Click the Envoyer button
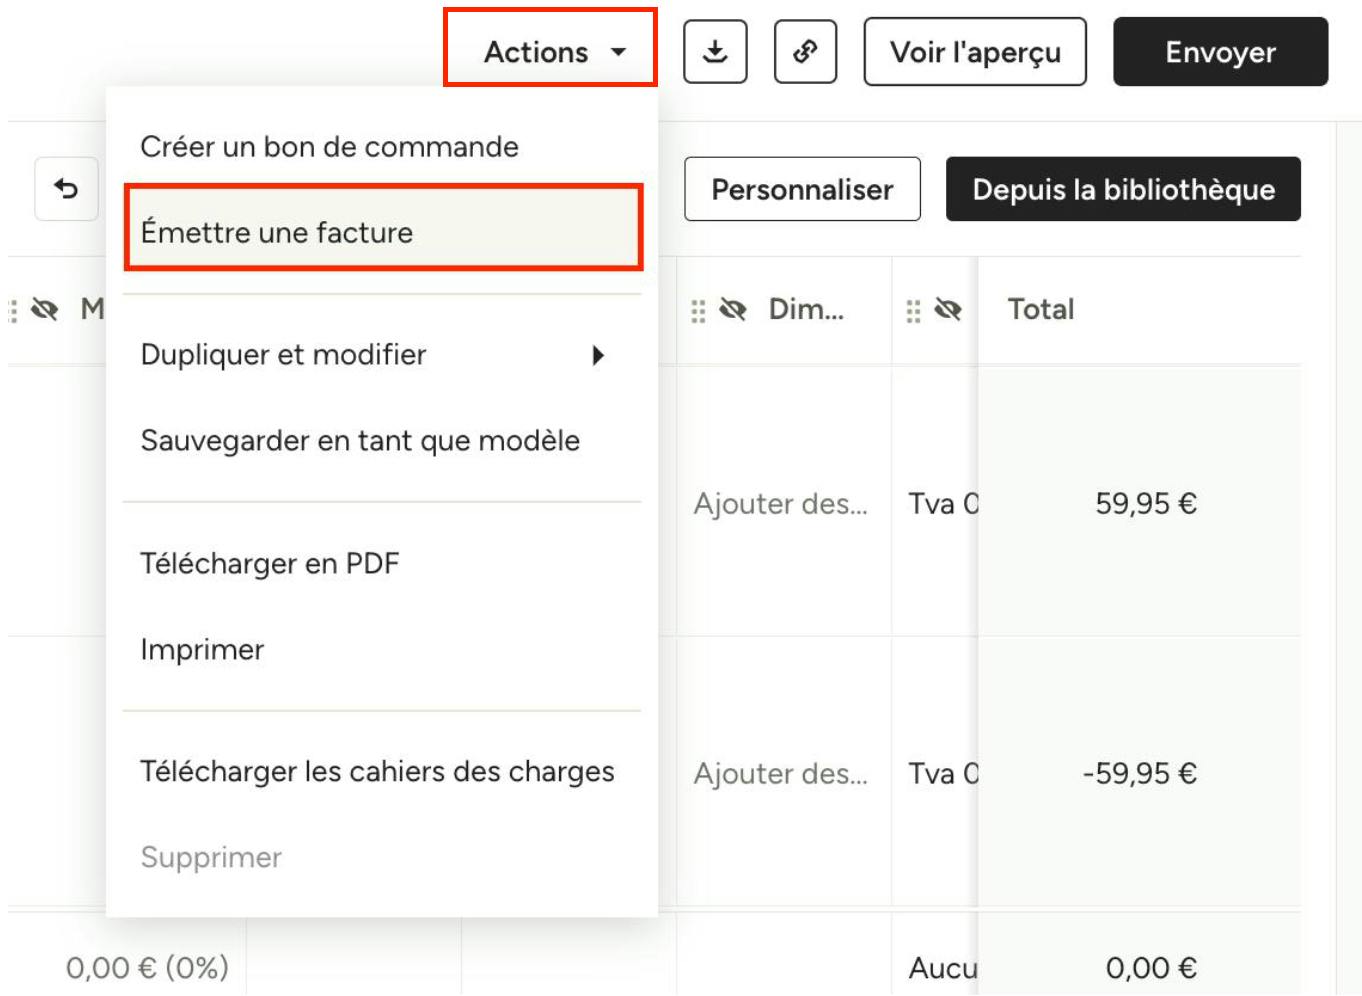Screen dimensions: 1362x996 click(1220, 52)
